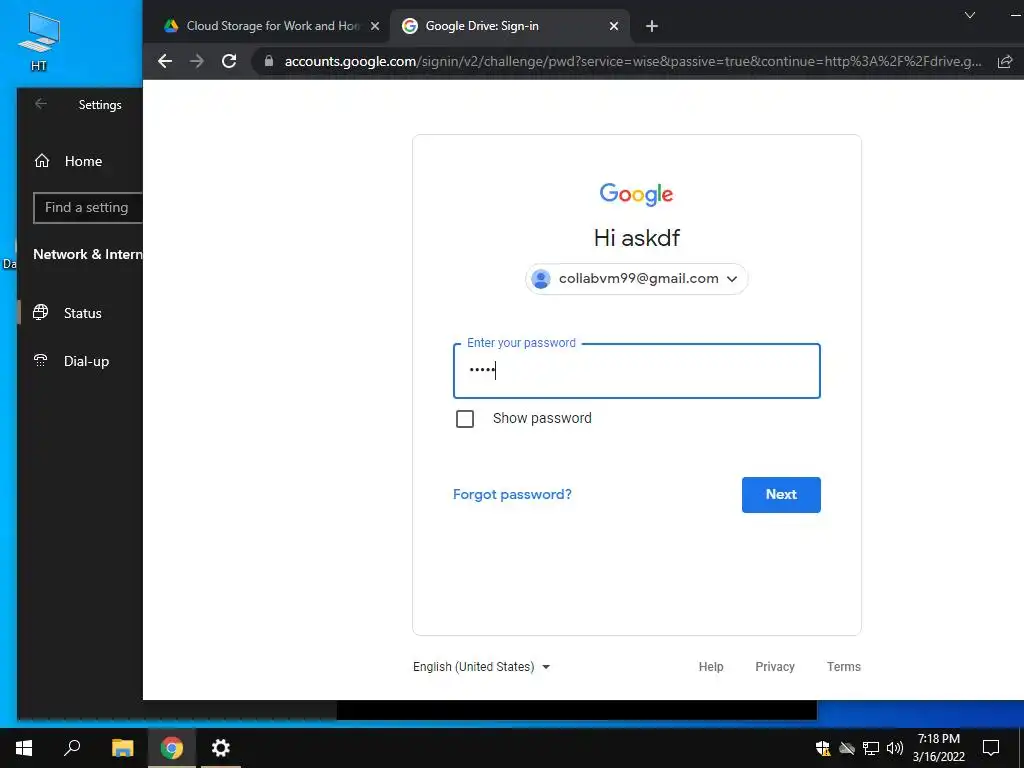Click the Forgot password? link

512,494
